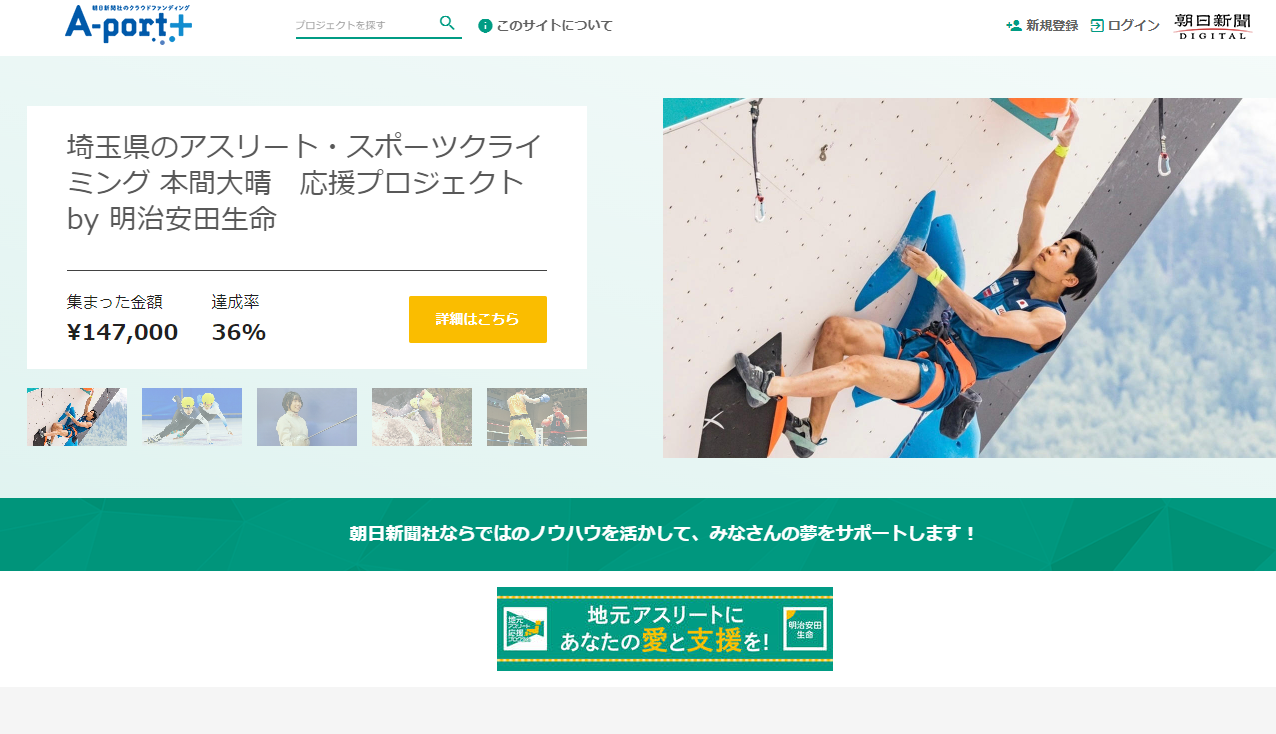Focus the プロジェクトを探す search field

(x=365, y=24)
